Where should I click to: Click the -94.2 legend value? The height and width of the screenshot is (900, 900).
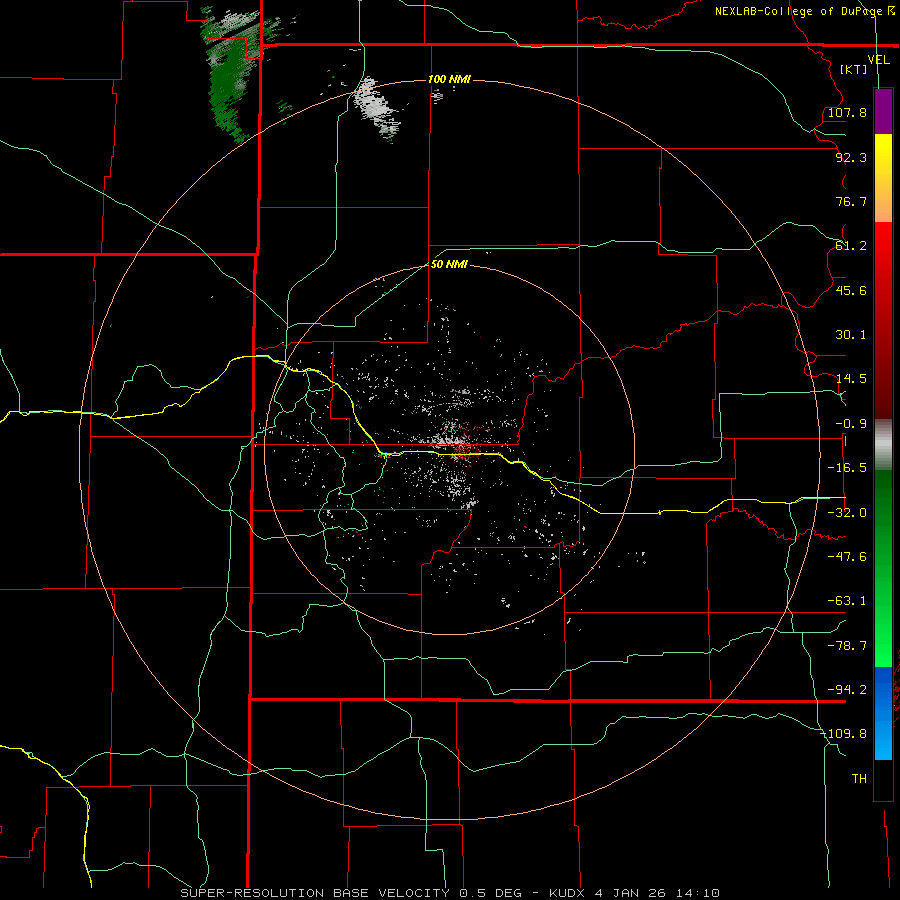click(847, 690)
